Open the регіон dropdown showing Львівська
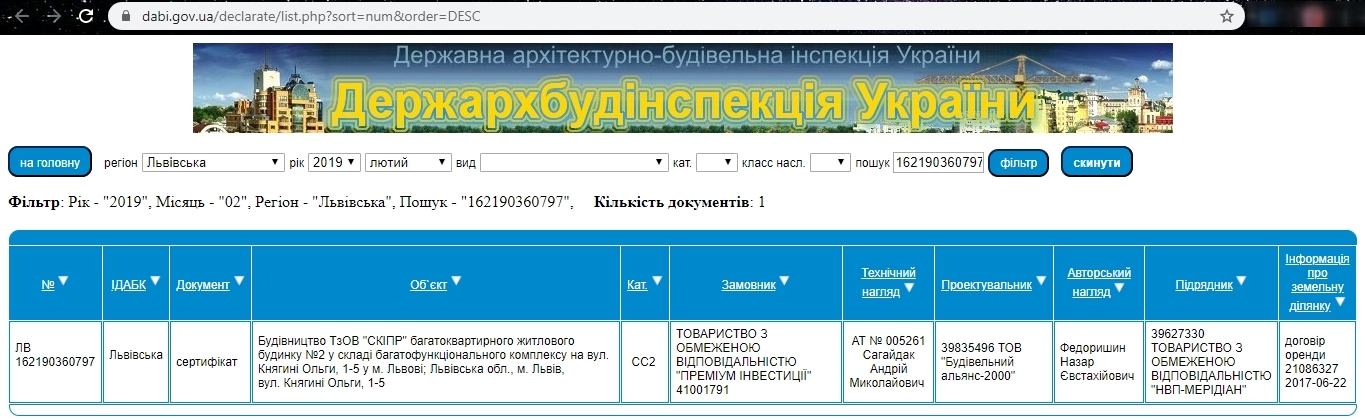The image size is (1365, 420). pyautogui.click(x=213, y=162)
